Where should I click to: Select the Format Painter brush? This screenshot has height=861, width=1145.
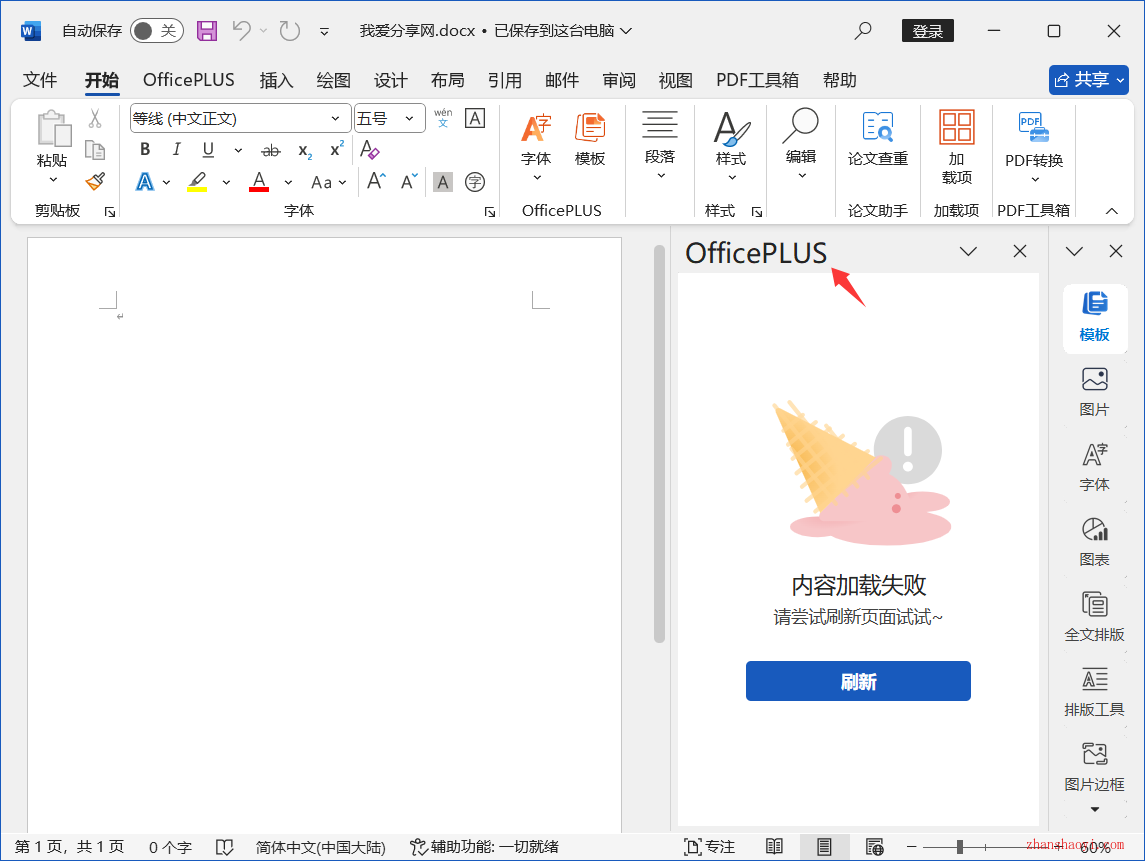(95, 181)
